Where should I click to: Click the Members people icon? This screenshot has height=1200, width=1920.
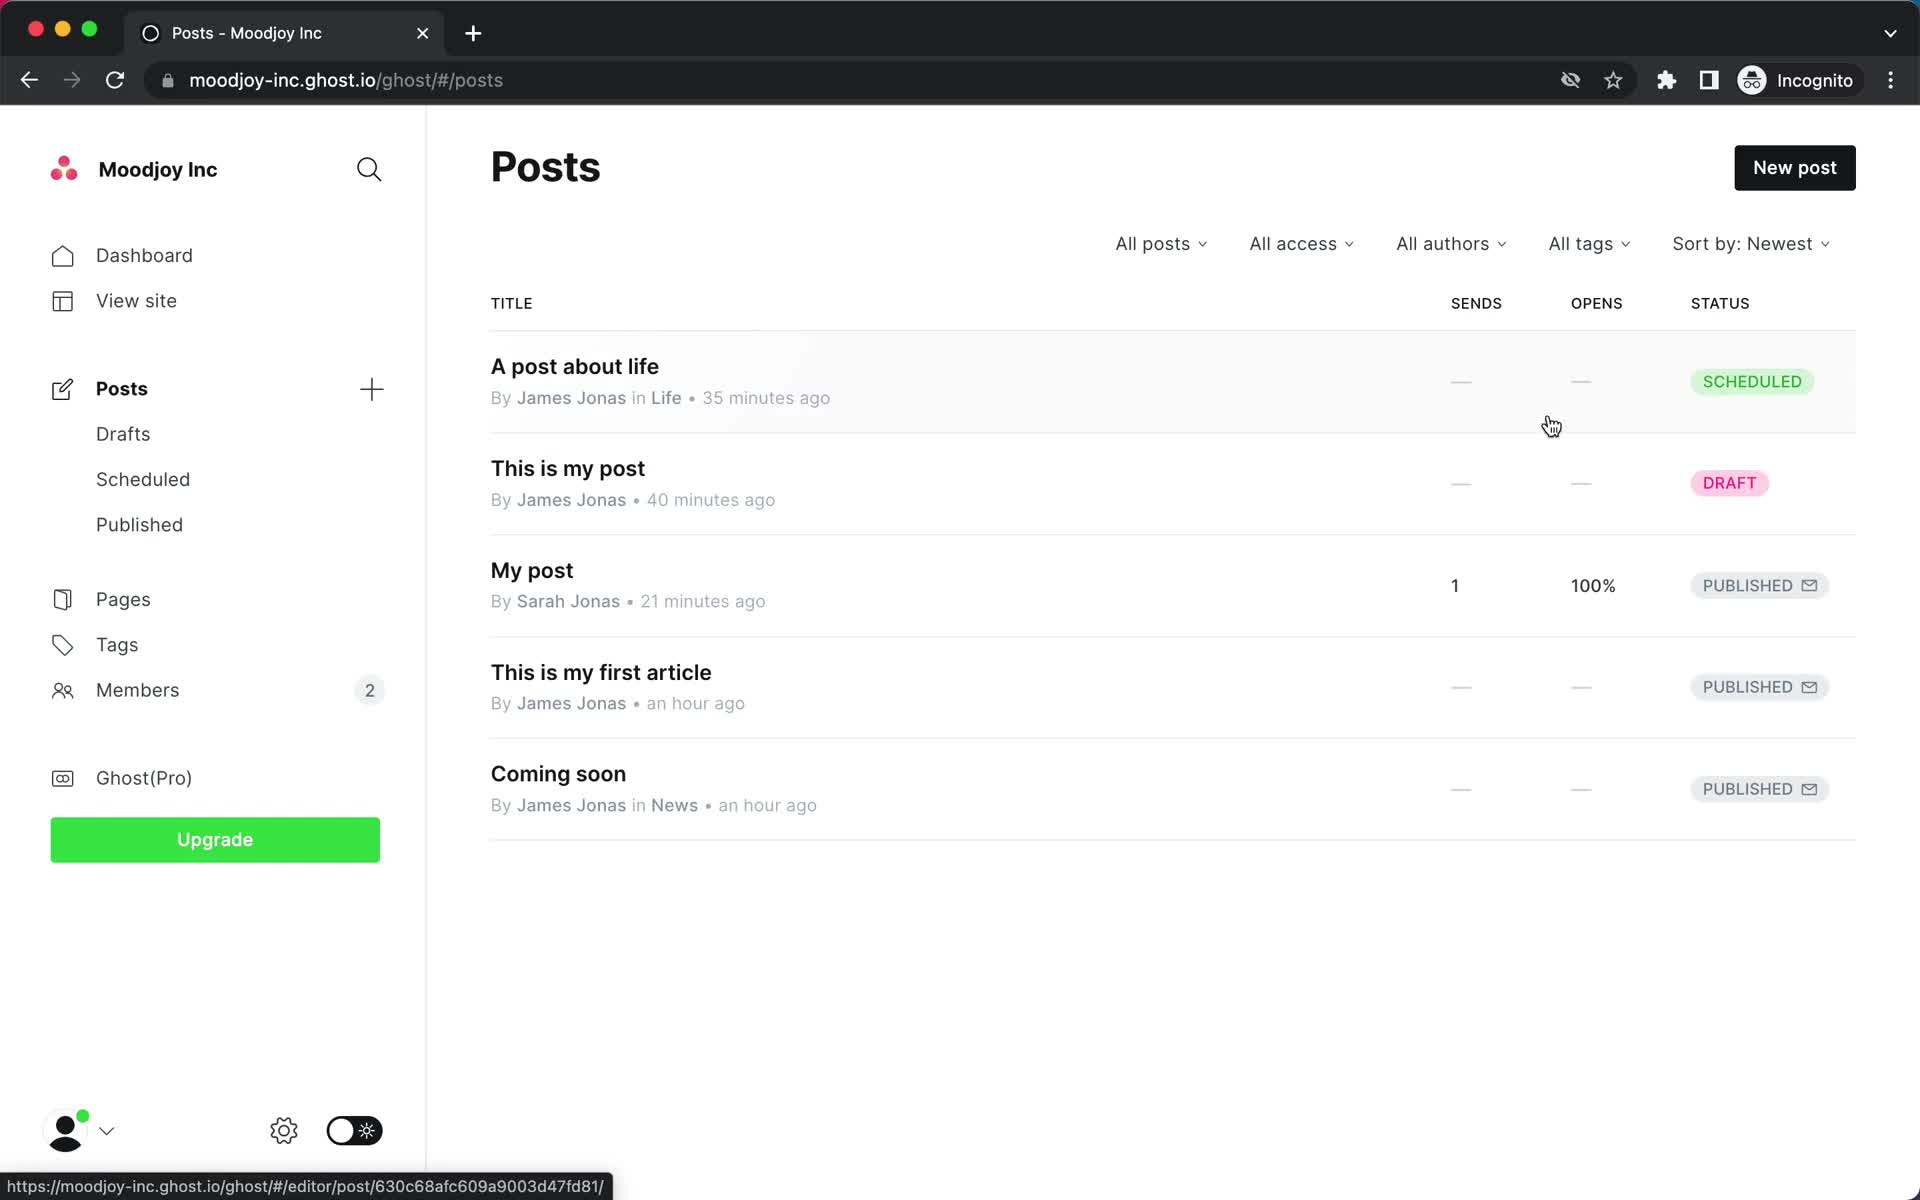click(x=62, y=691)
